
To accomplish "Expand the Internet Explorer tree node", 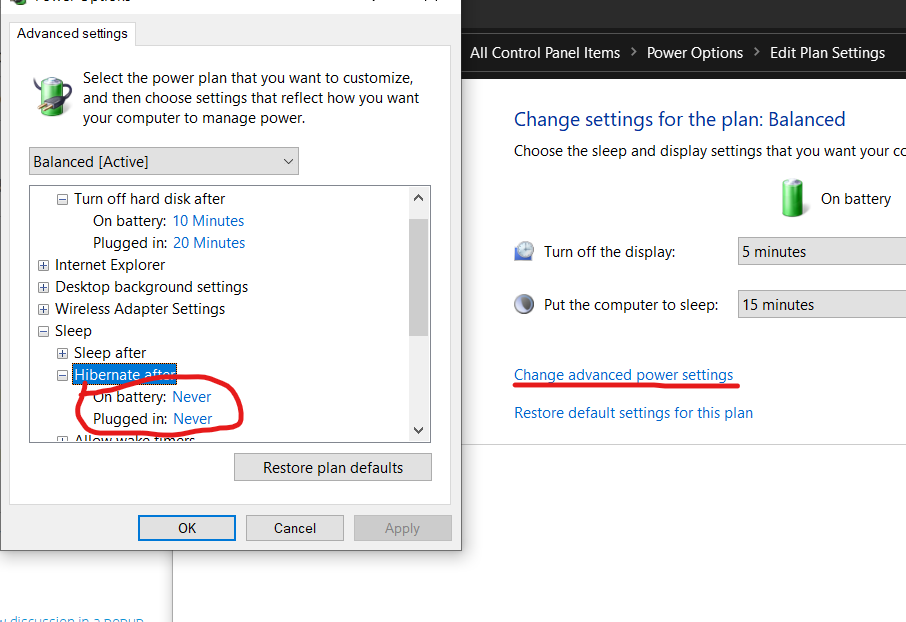I will click(x=43, y=265).
